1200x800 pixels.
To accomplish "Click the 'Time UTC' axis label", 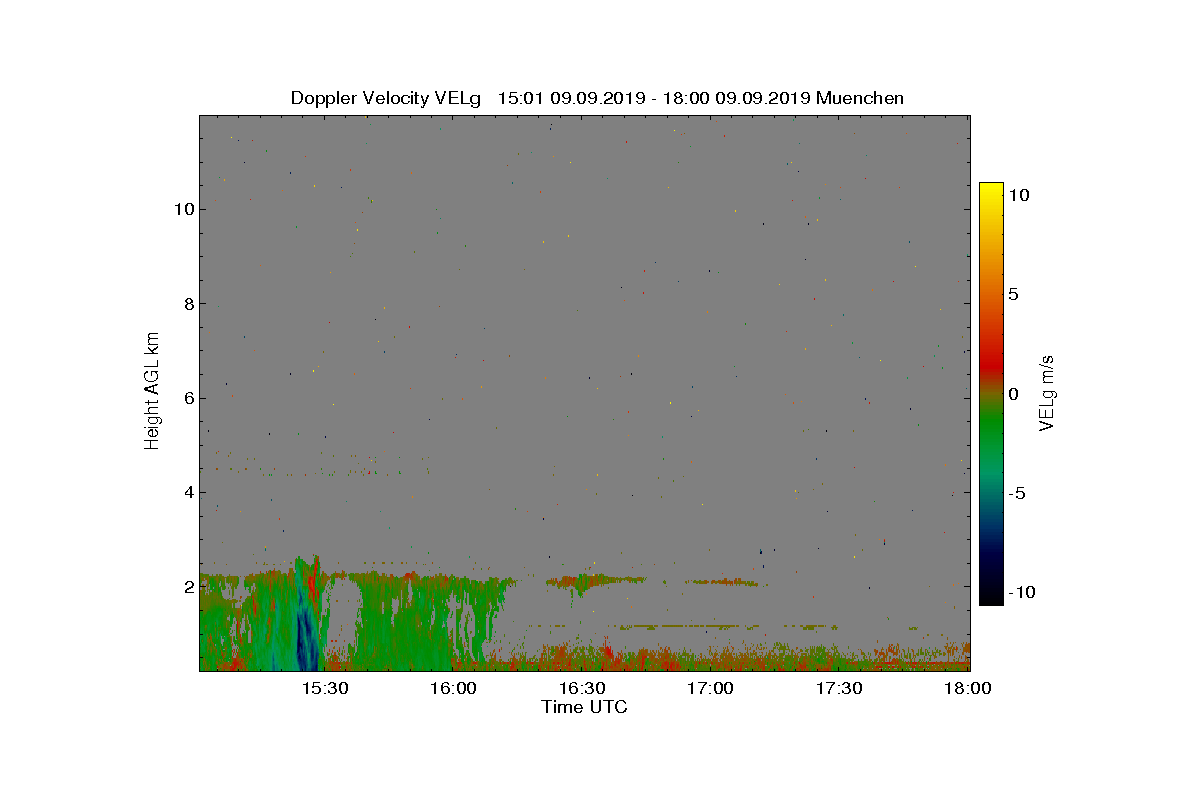I will [584, 707].
